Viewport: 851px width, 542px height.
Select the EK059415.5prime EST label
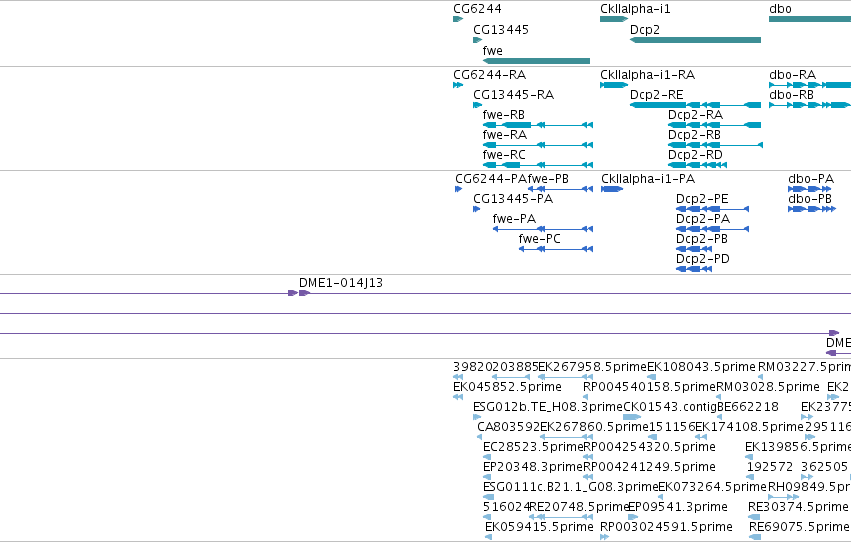pyautogui.click(x=539, y=528)
